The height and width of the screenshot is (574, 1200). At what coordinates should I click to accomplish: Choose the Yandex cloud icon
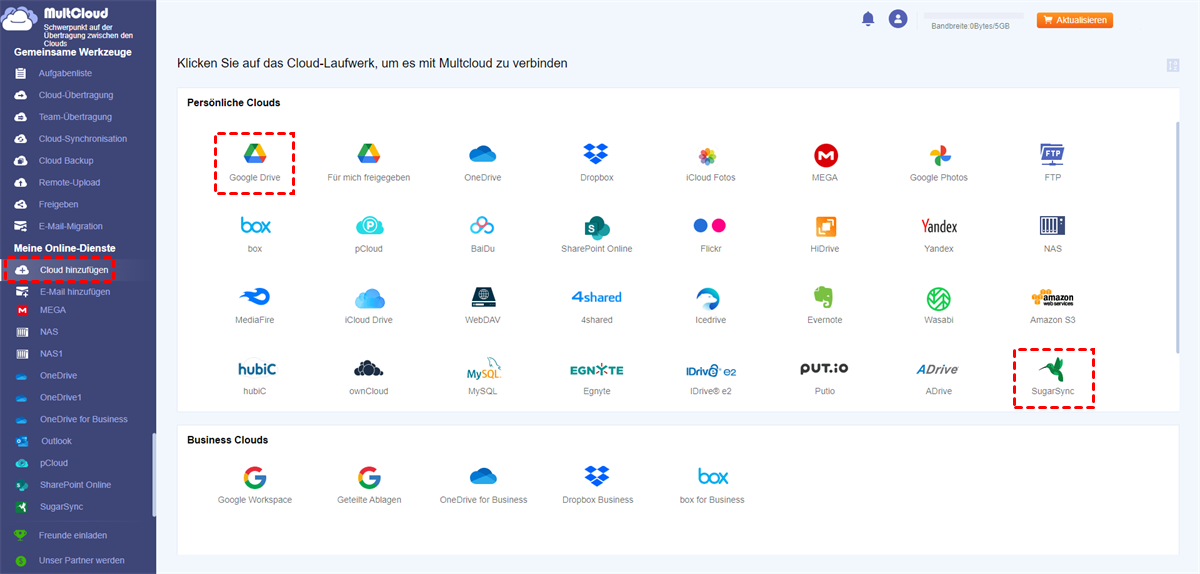pos(939,226)
